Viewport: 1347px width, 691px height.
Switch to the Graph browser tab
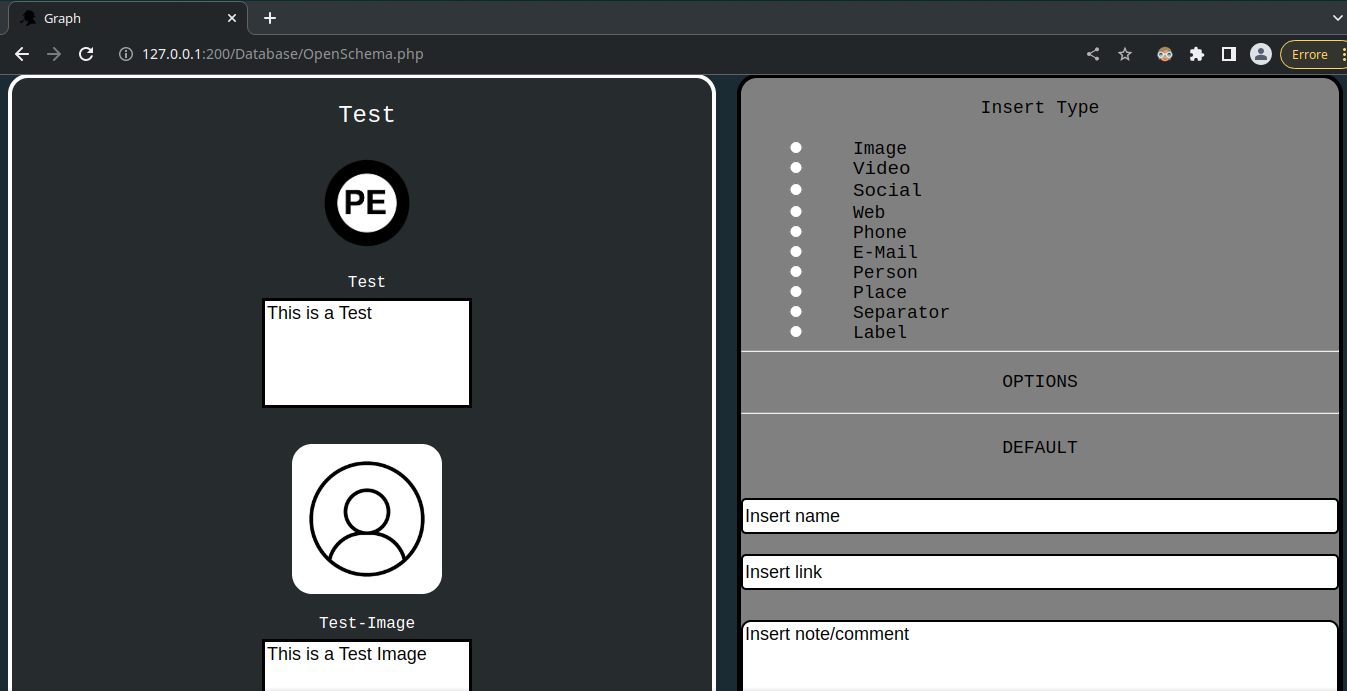[x=120, y=17]
